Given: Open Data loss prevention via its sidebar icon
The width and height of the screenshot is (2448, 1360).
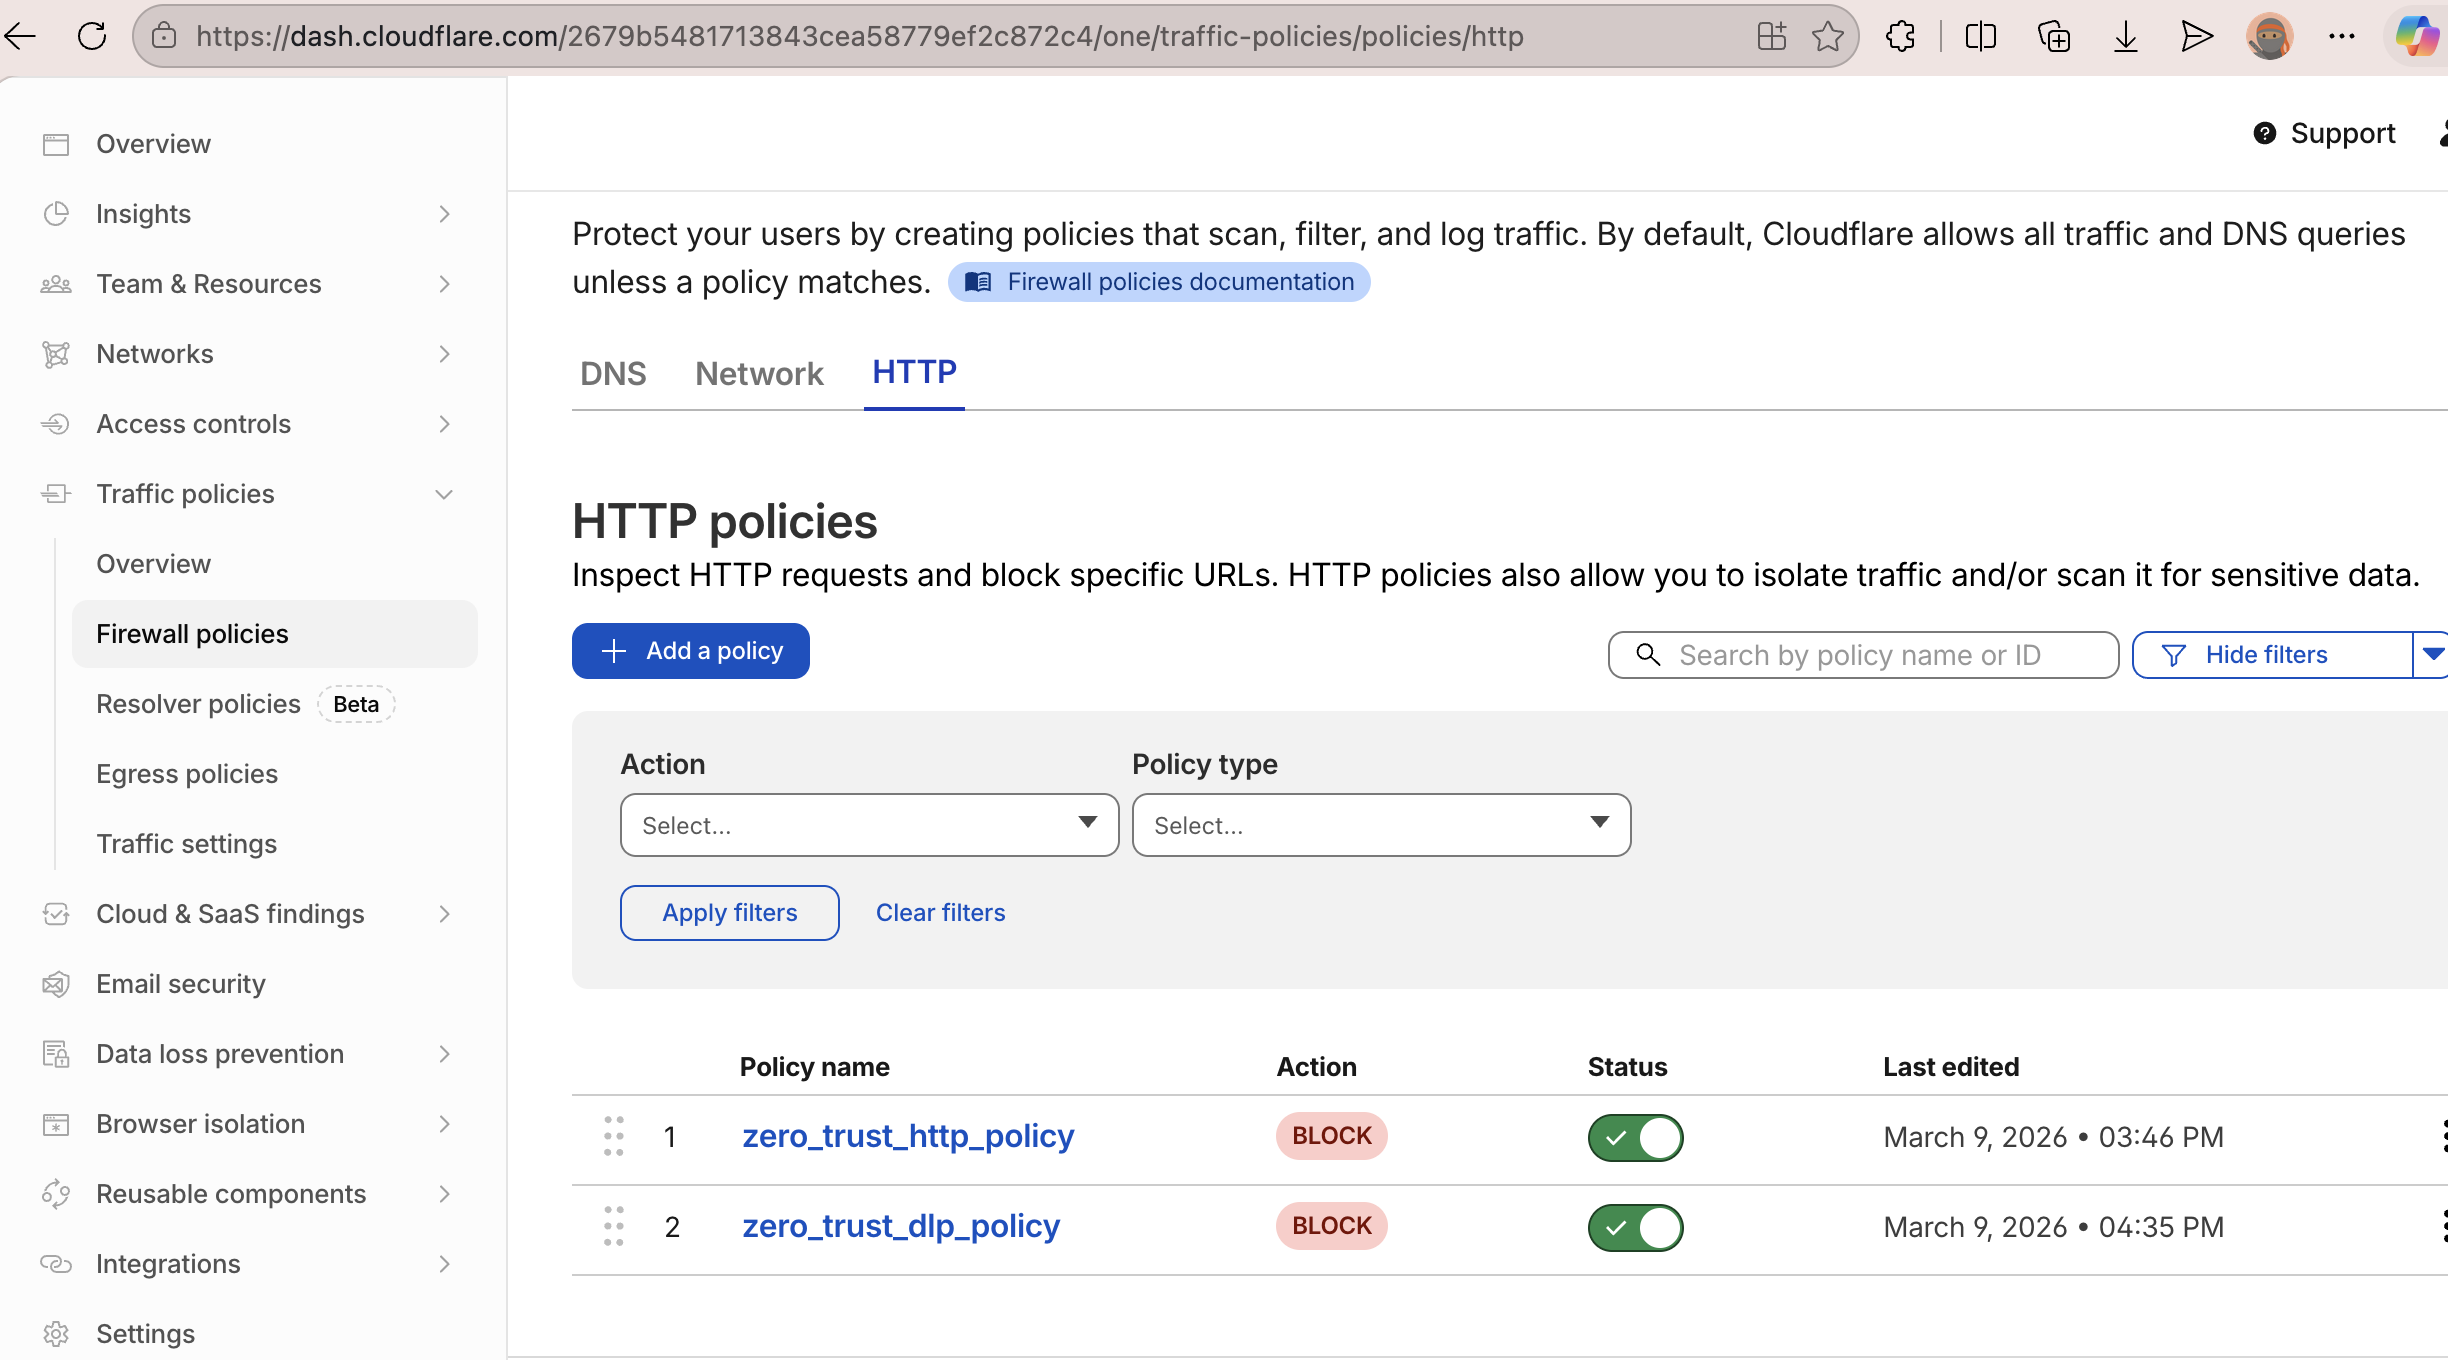Looking at the screenshot, I should [56, 1054].
